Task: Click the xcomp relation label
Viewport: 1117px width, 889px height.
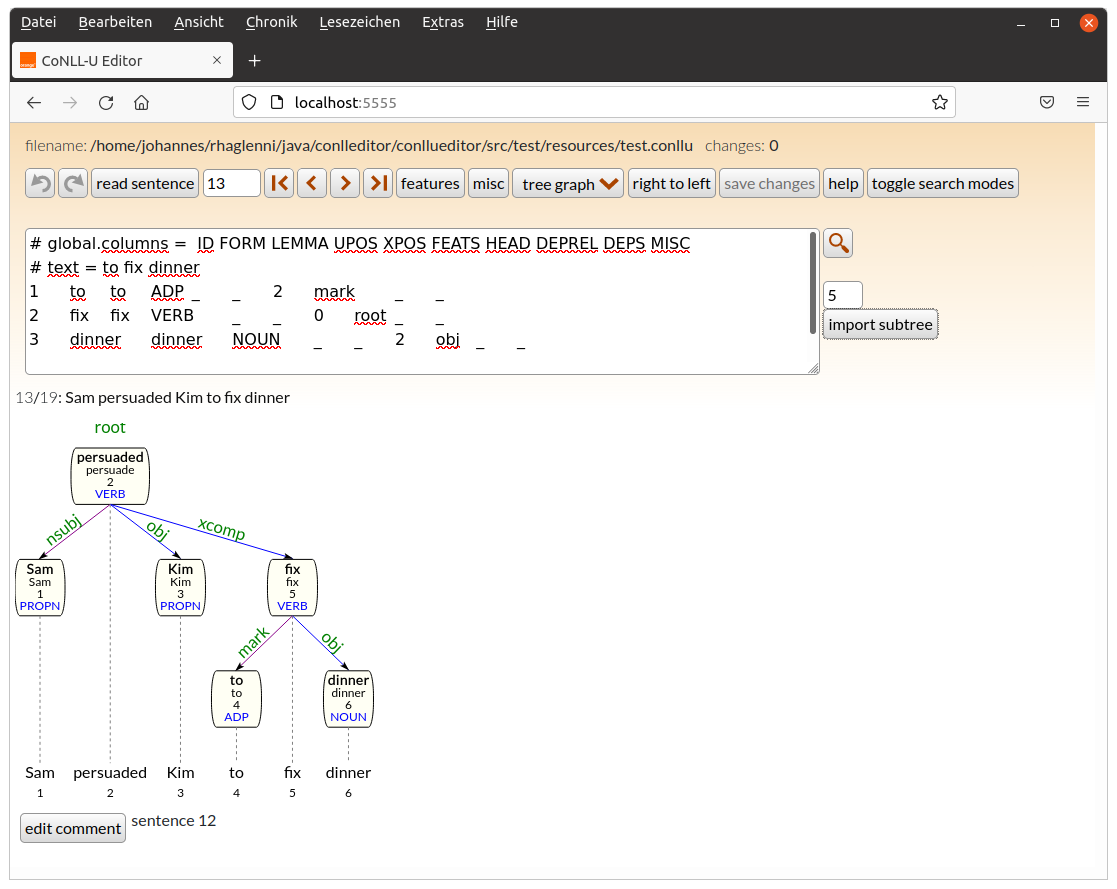Action: coord(222,529)
